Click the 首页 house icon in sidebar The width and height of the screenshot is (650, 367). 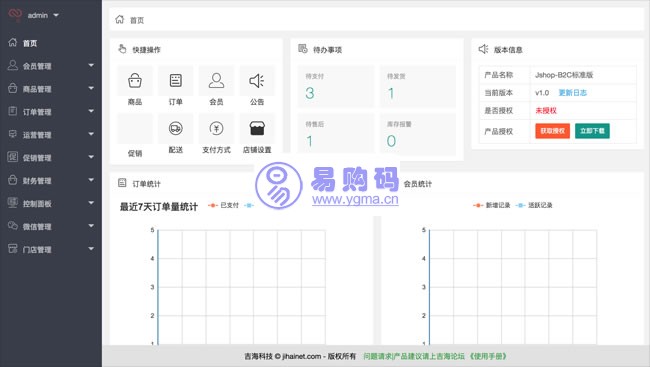pos(12,42)
